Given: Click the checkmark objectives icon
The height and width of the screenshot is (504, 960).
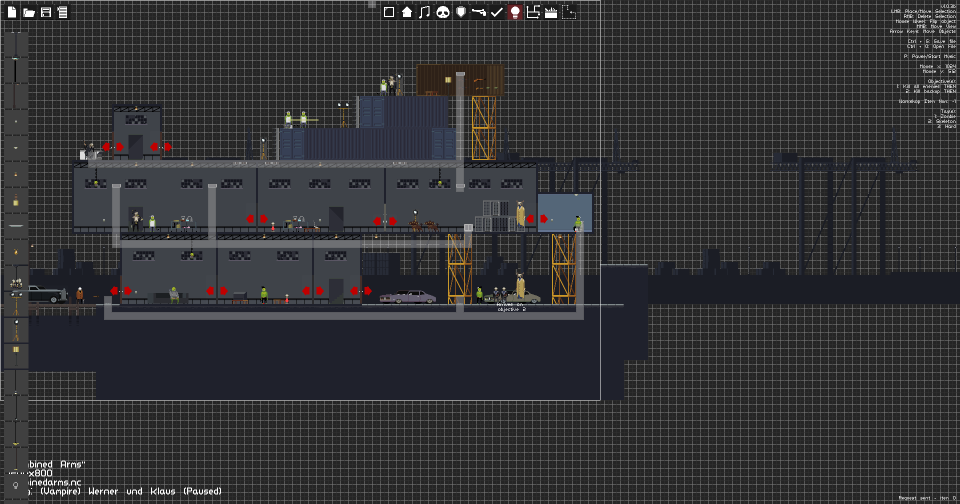Looking at the screenshot, I should tap(497, 12).
